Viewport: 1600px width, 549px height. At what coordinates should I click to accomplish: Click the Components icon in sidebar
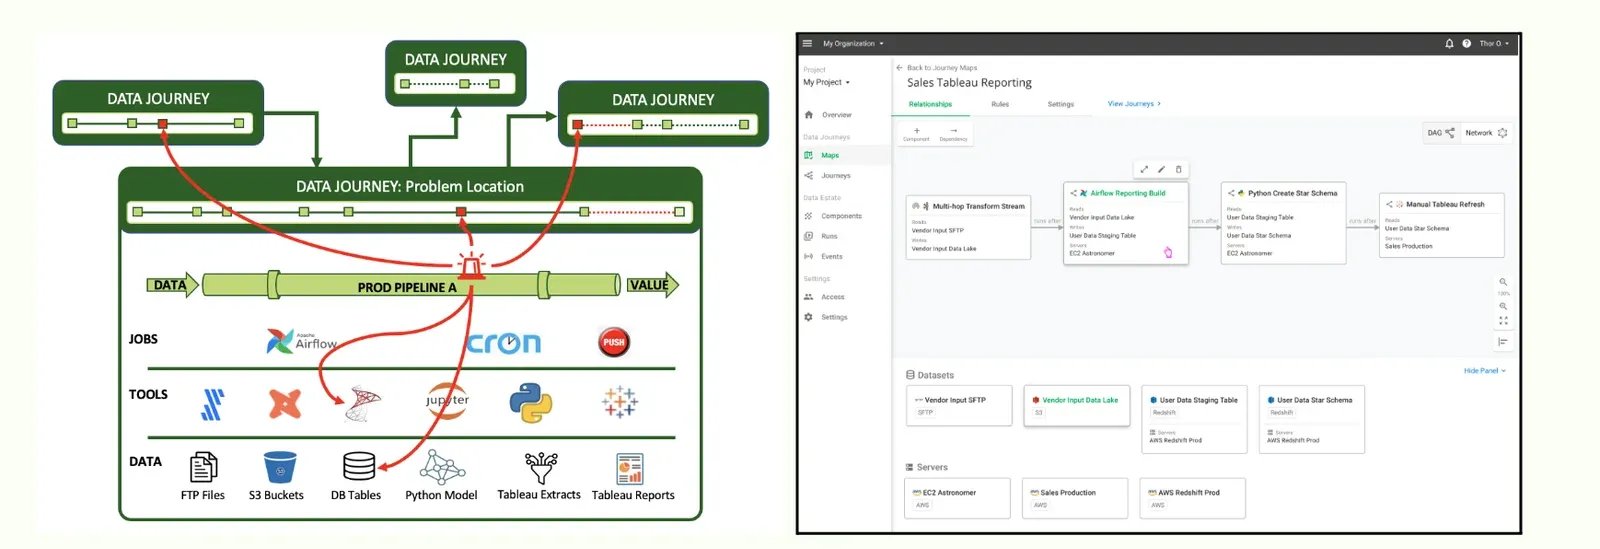pyautogui.click(x=809, y=216)
